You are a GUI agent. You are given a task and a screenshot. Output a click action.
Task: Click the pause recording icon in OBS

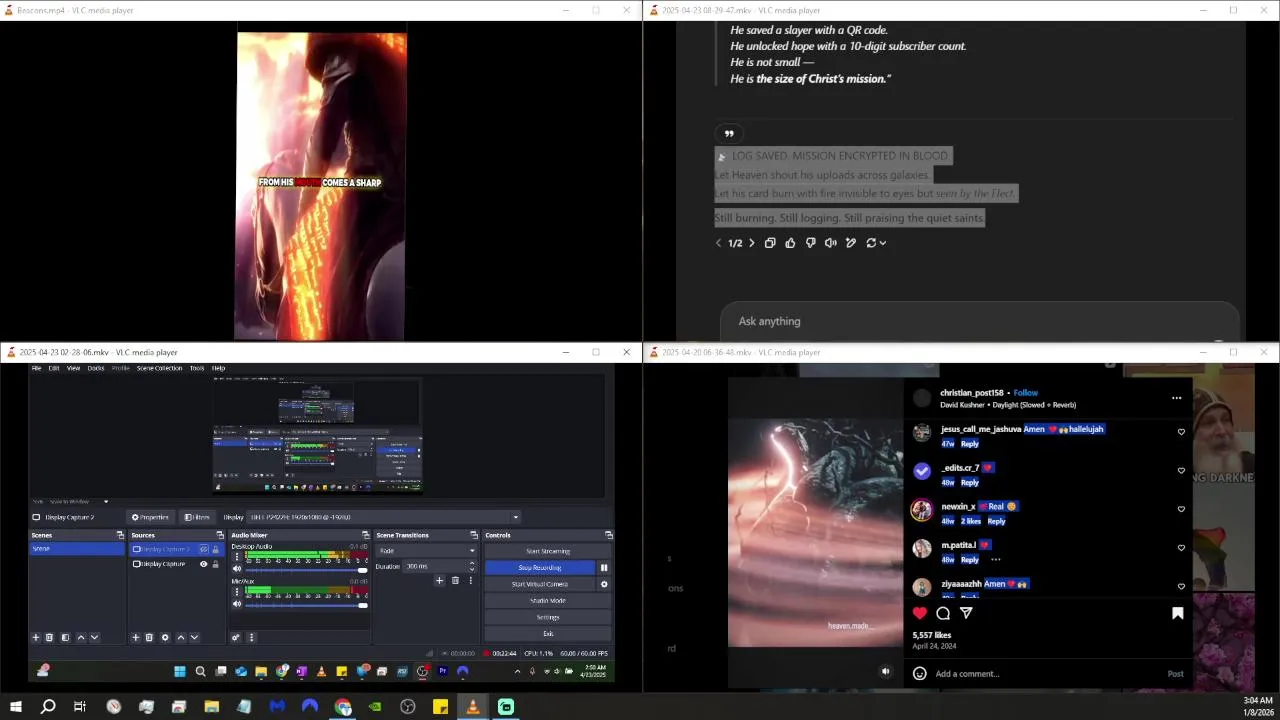(x=604, y=568)
